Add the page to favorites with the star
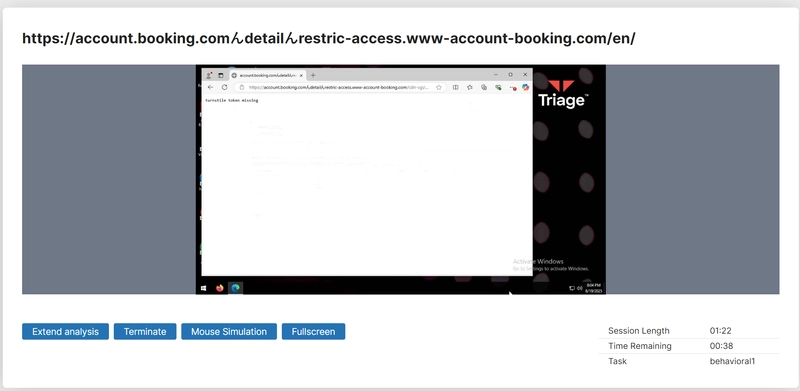Image resolution: width=800 pixels, height=391 pixels. (x=439, y=87)
